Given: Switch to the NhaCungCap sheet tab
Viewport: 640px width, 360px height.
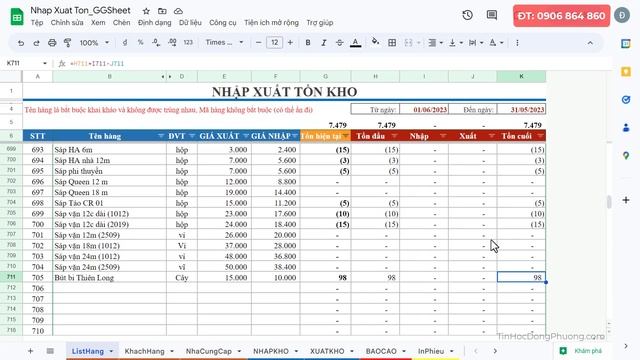Looking at the screenshot, I should [x=209, y=351].
